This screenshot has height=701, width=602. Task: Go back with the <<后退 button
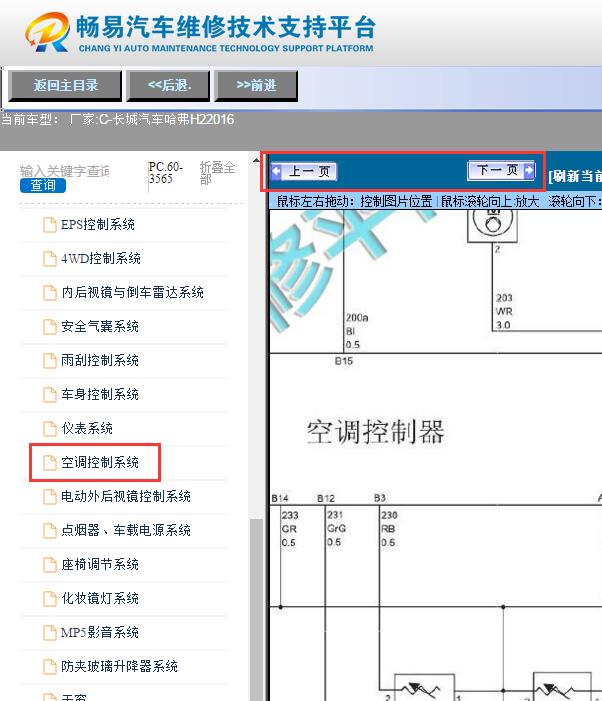tap(168, 85)
